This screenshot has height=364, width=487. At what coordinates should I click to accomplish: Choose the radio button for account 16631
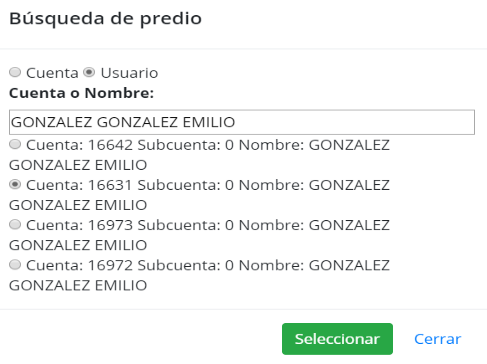tap(15, 184)
